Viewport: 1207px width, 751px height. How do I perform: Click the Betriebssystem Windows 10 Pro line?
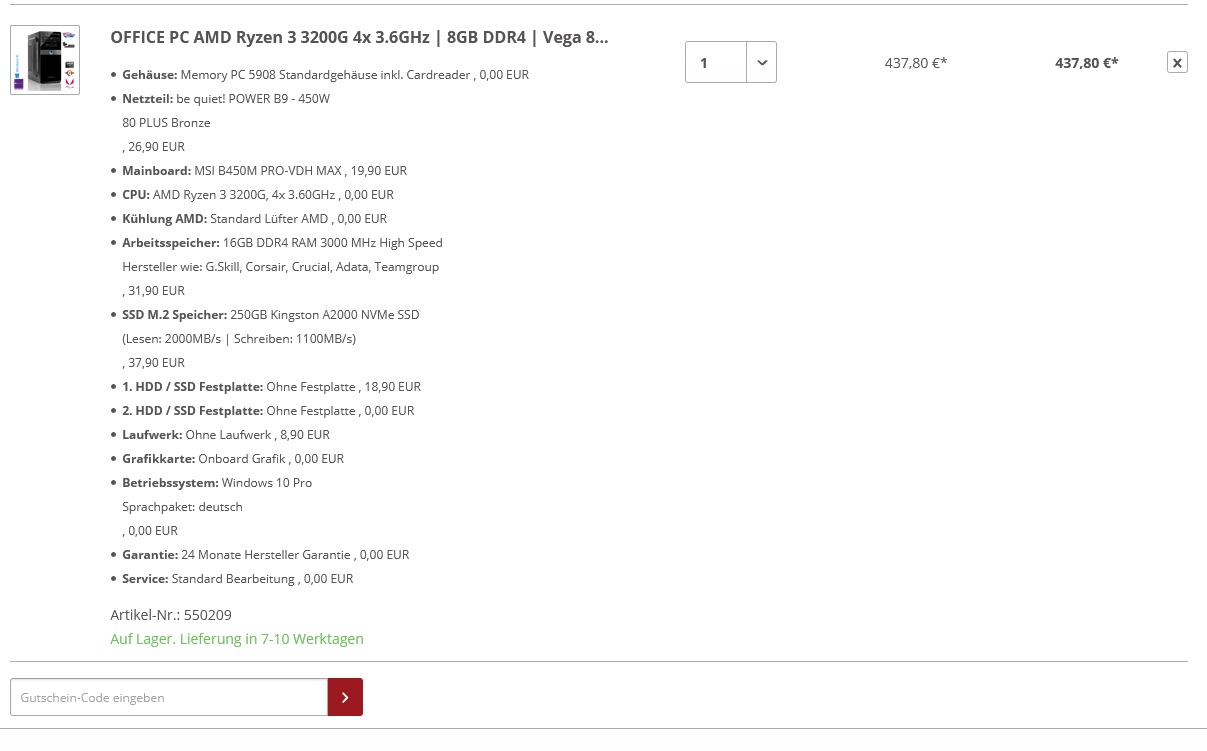click(217, 483)
